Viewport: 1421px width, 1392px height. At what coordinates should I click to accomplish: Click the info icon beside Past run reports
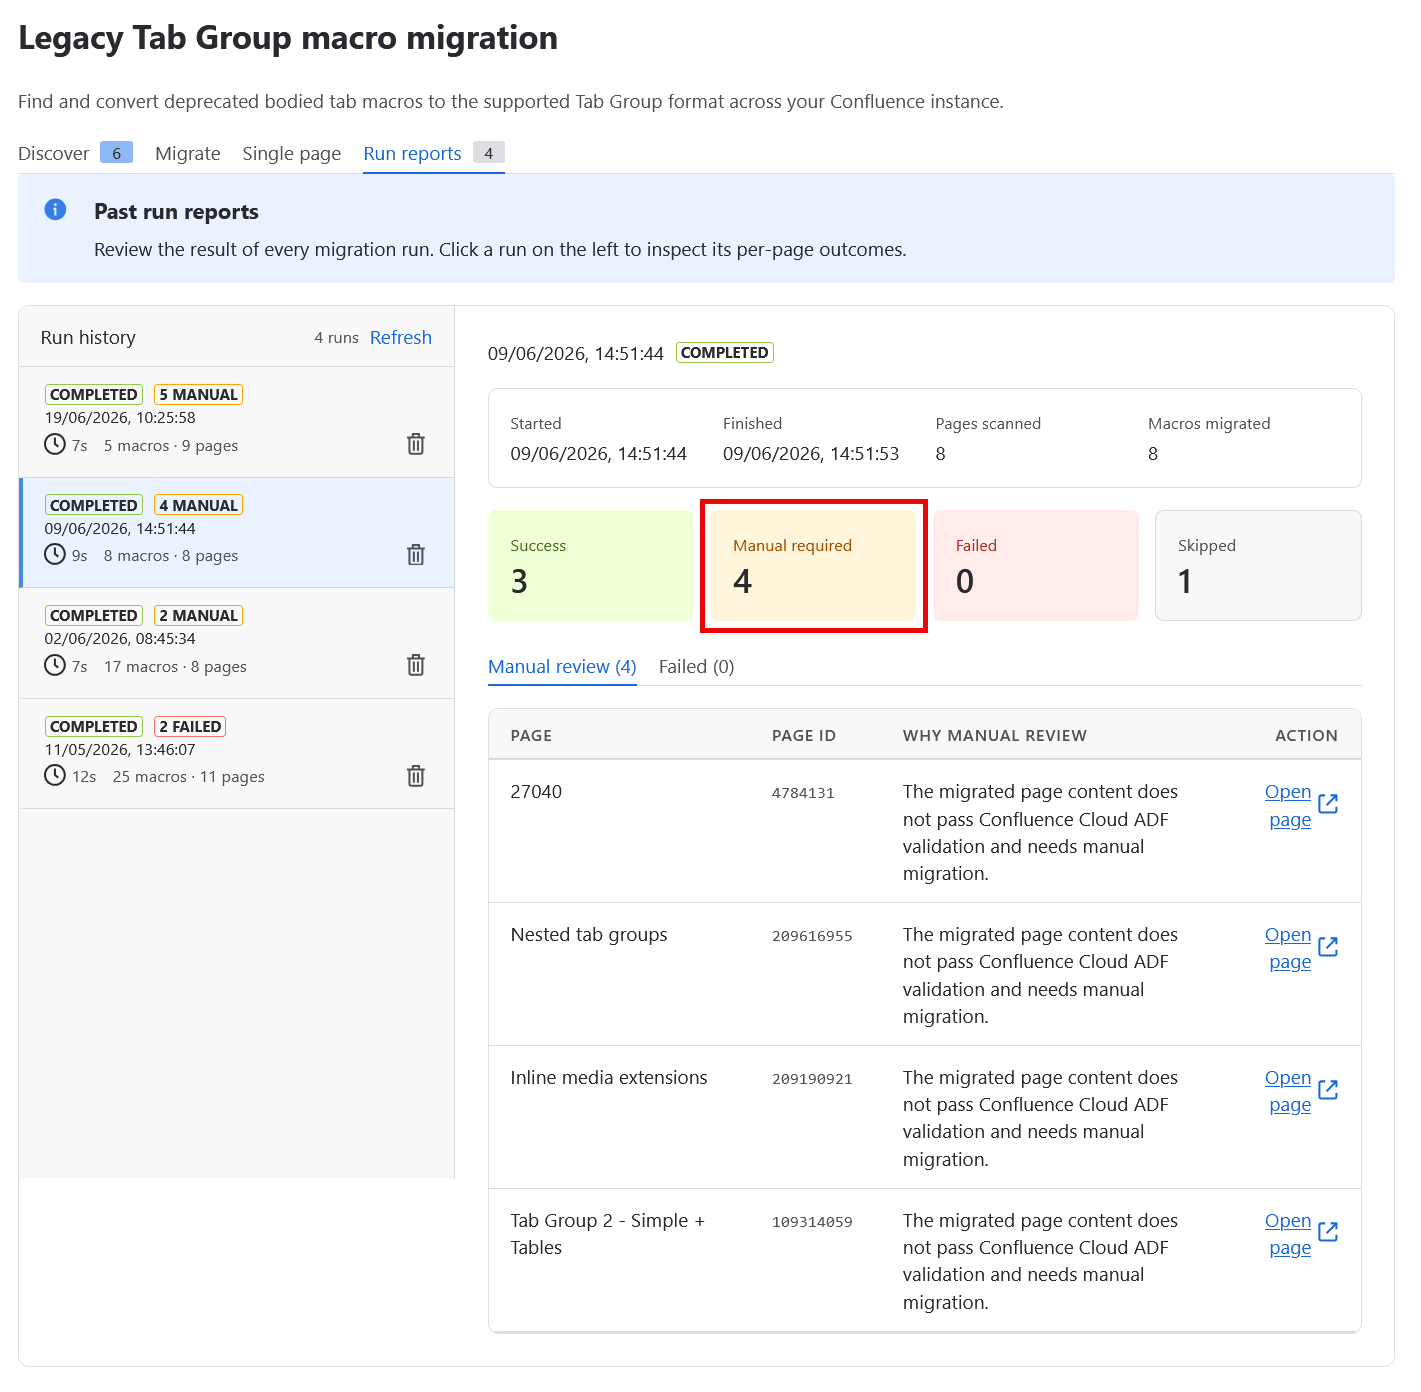coord(56,209)
